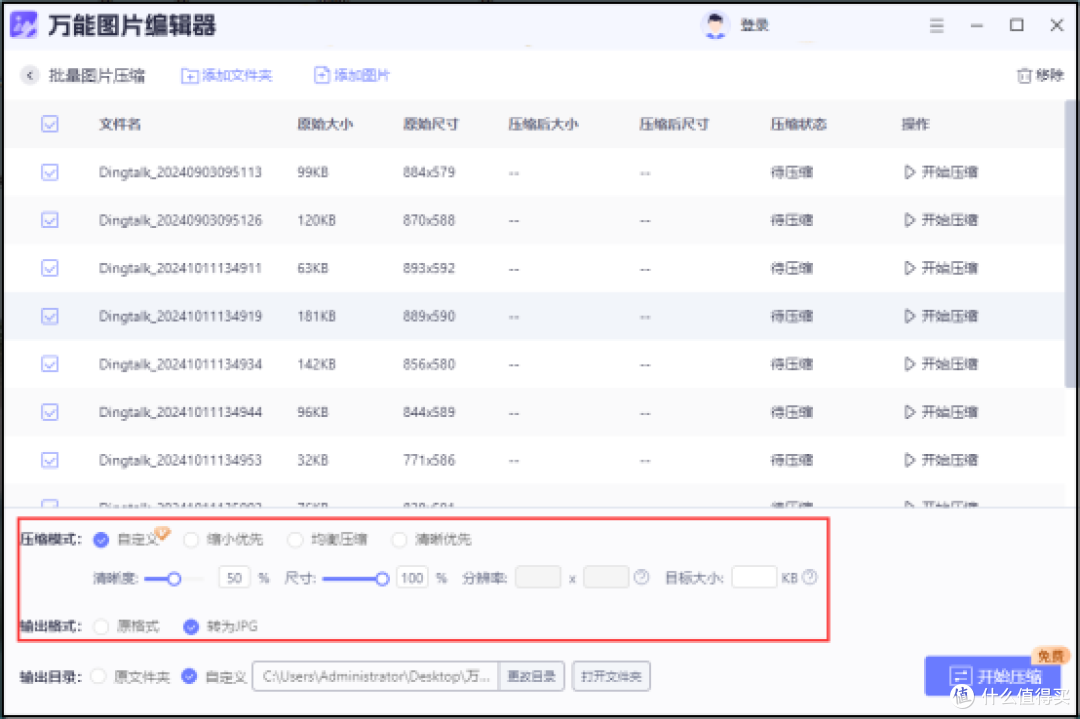
Task: Click the 添加文件夹 folder icon
Action: (x=189, y=75)
